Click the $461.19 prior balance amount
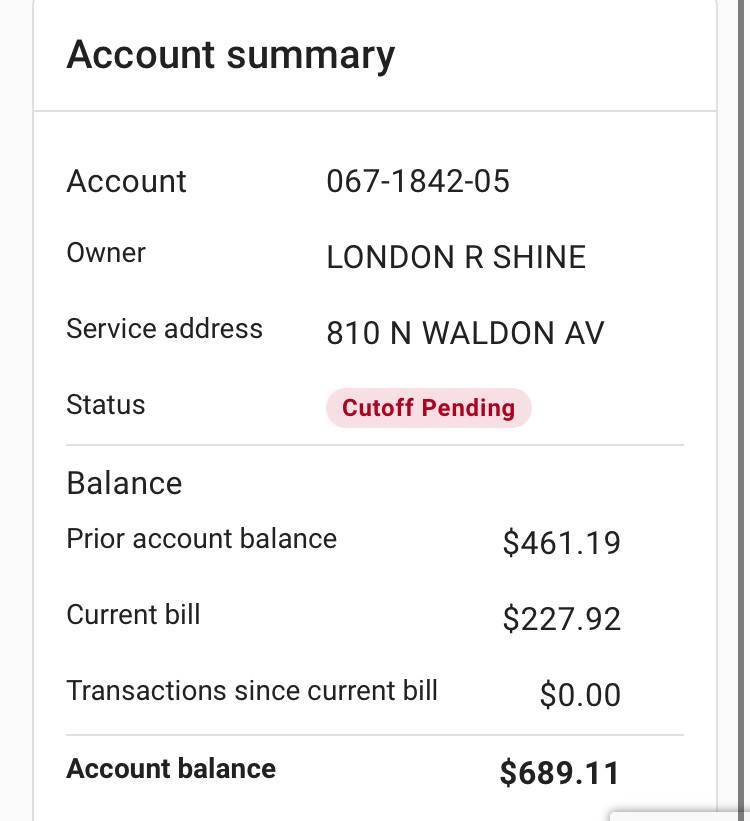 coord(561,543)
